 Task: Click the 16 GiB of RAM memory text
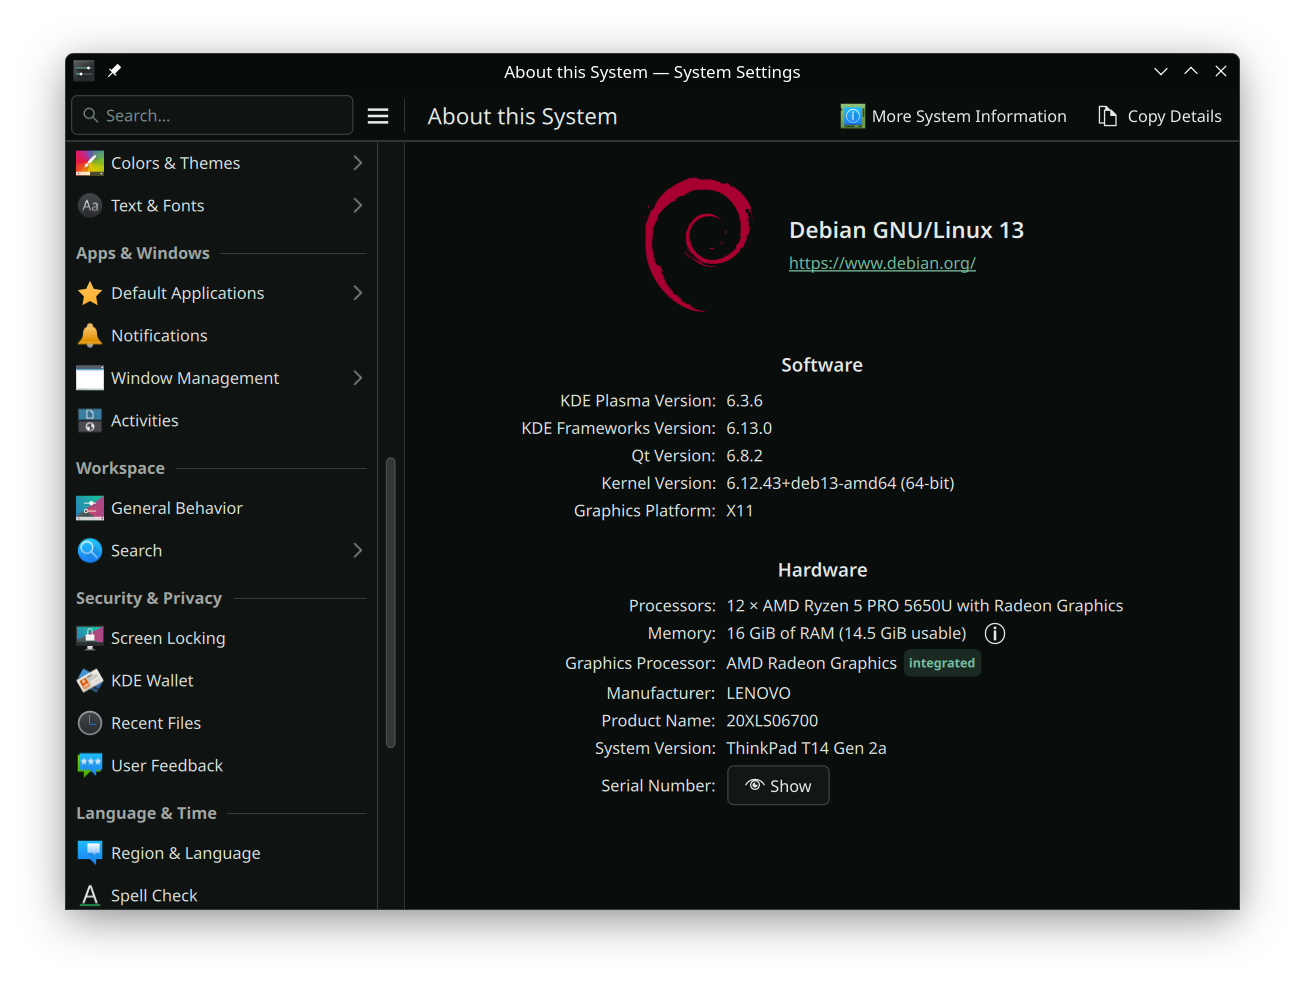click(846, 633)
